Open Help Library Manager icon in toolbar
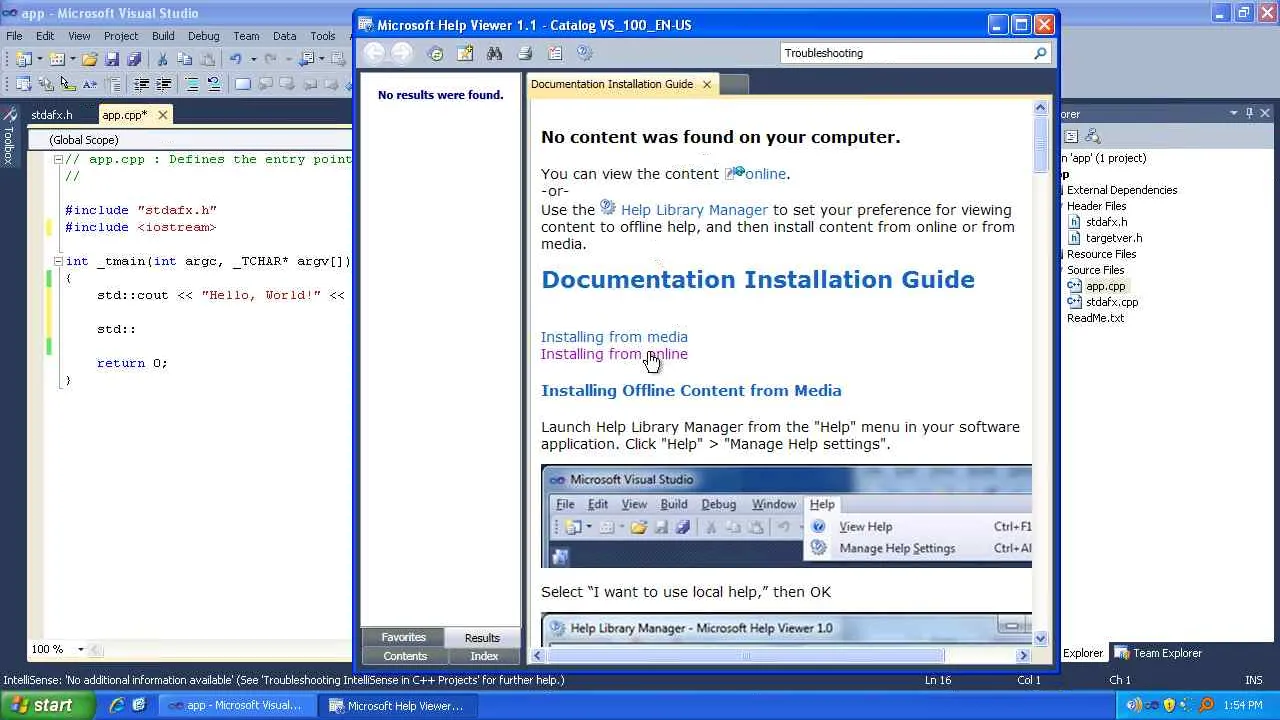Image resolution: width=1280 pixels, height=720 pixels. [x=585, y=54]
